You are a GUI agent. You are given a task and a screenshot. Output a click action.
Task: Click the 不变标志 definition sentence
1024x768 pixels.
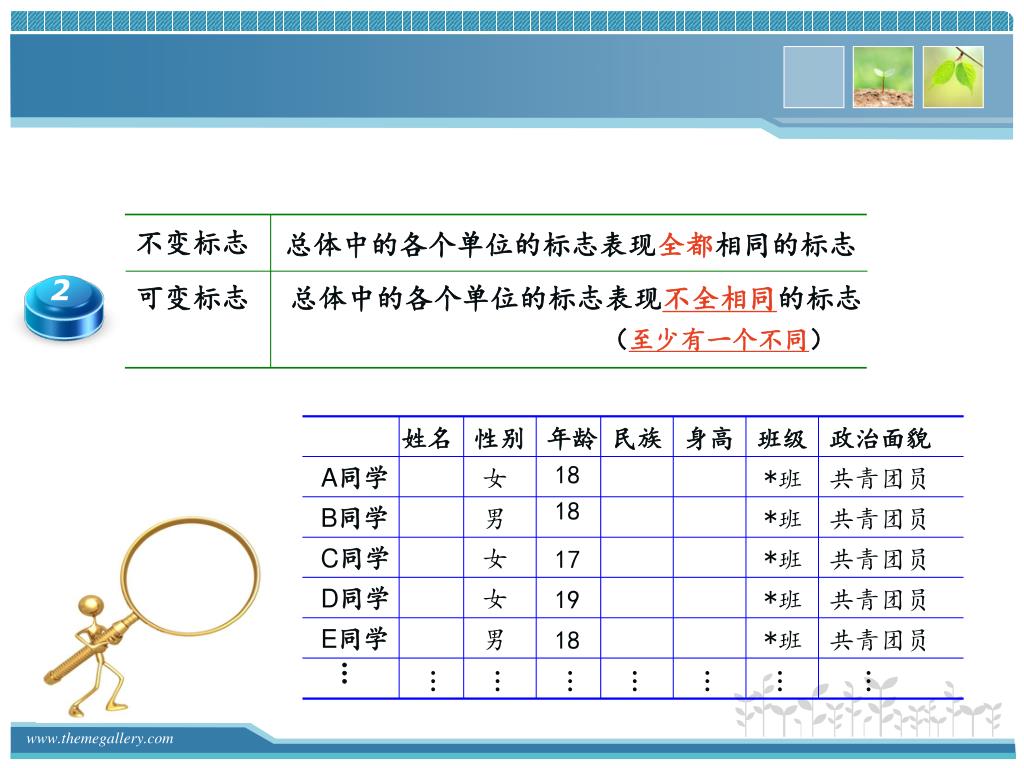point(571,245)
